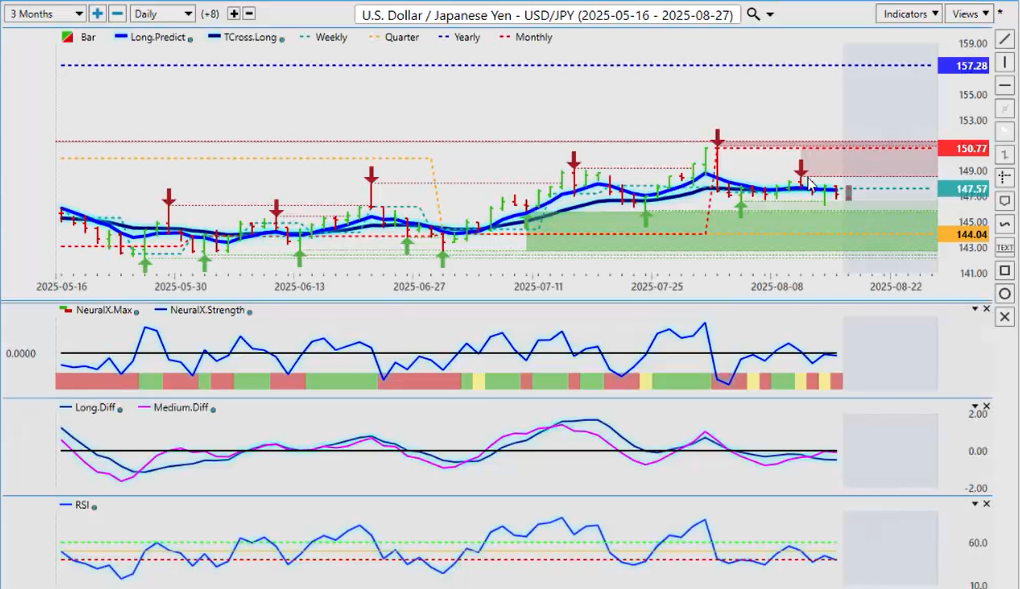Toggle the NeuralX.Strength indicator dot
Viewport: 1020px width, 589px height.
[248, 311]
